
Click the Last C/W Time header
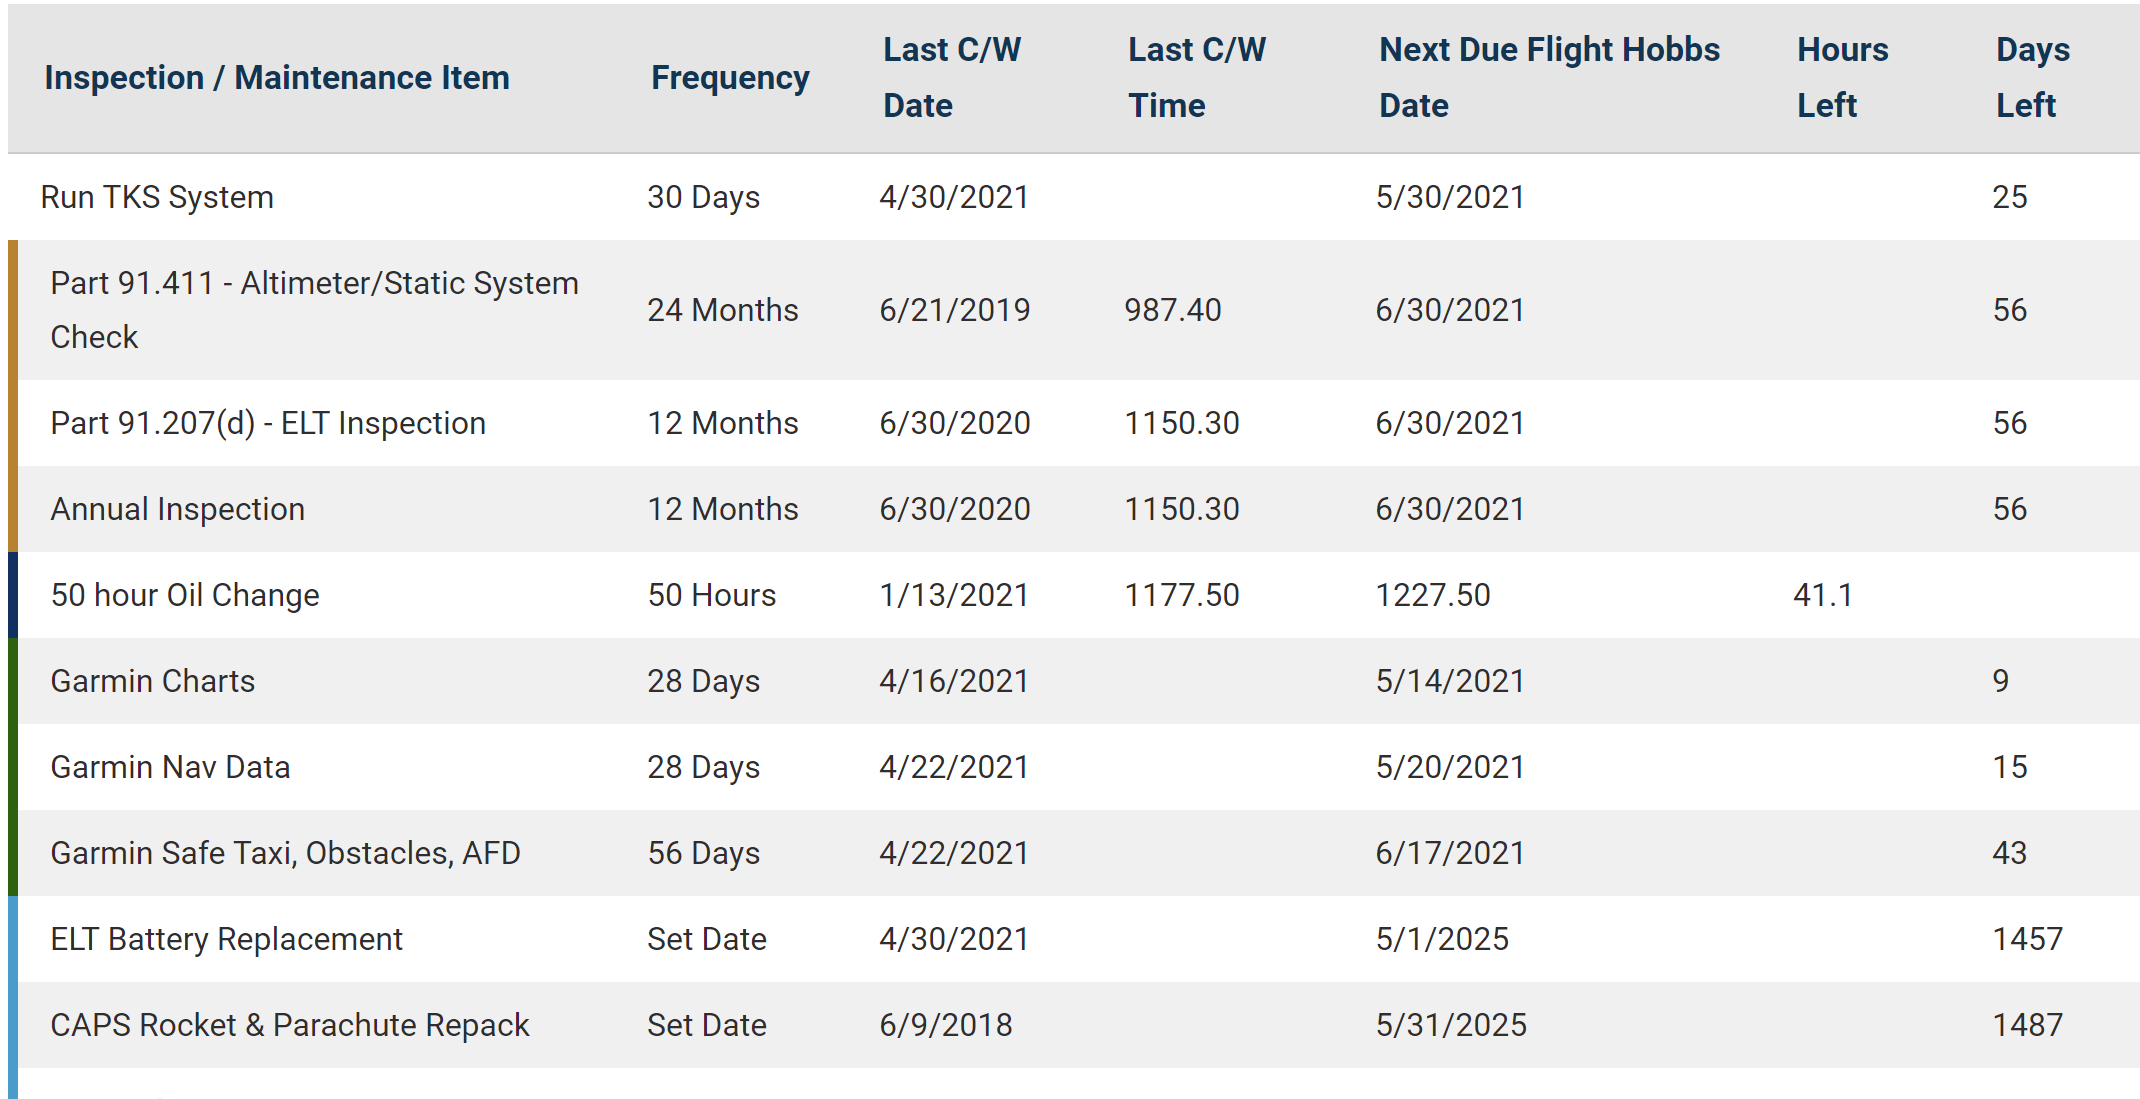(1197, 78)
